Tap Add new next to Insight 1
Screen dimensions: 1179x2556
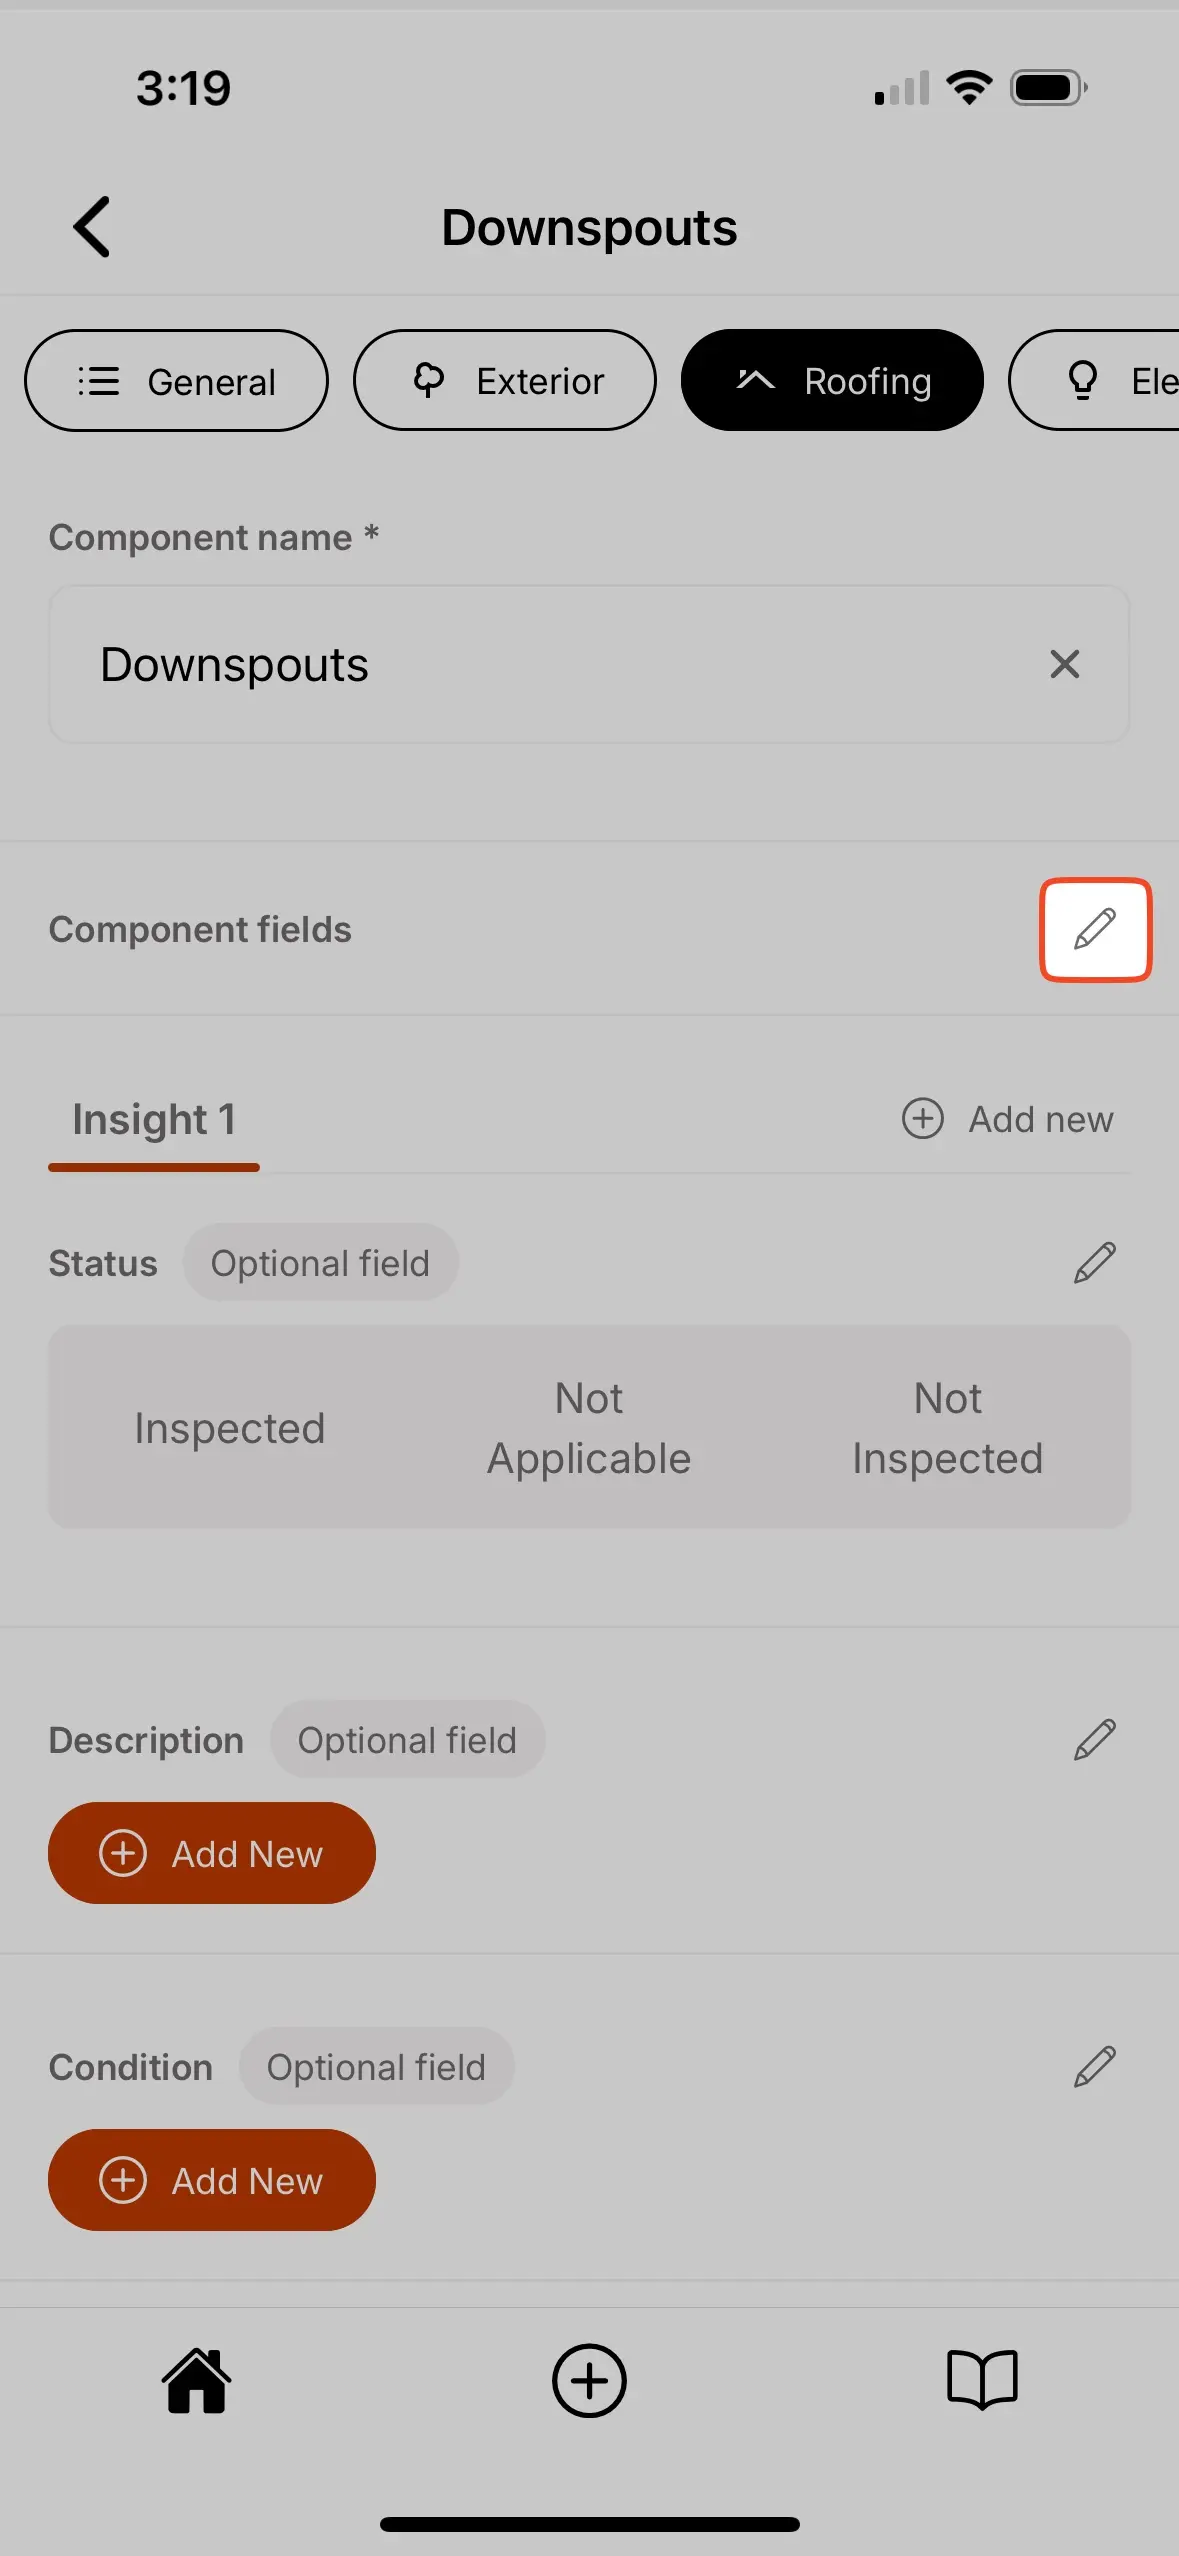1008,1119
